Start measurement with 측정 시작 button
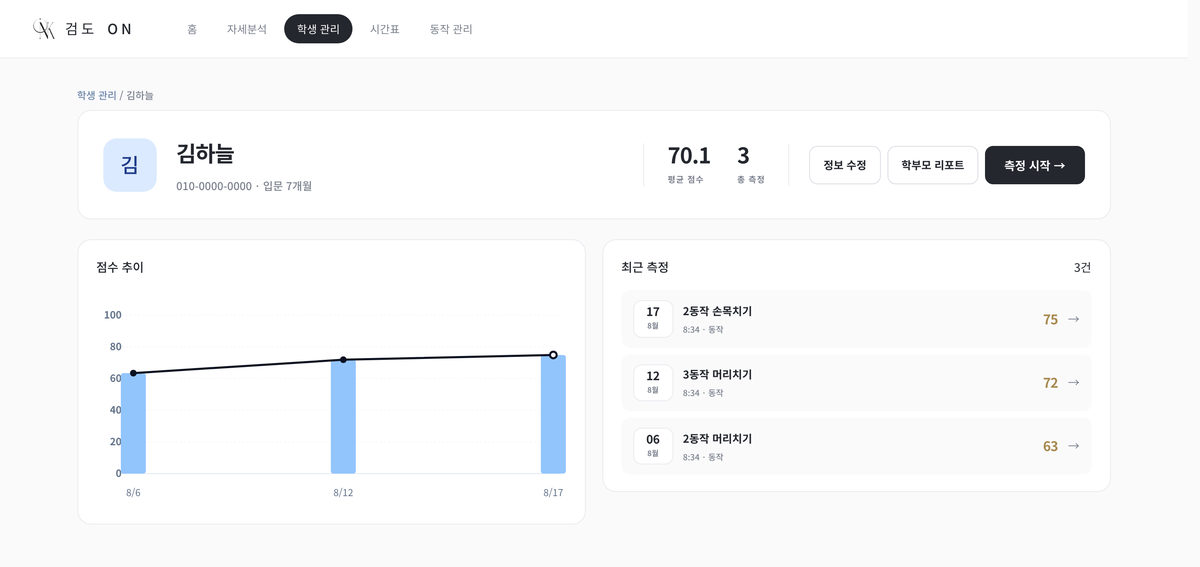The width and height of the screenshot is (1200, 567). point(1035,165)
